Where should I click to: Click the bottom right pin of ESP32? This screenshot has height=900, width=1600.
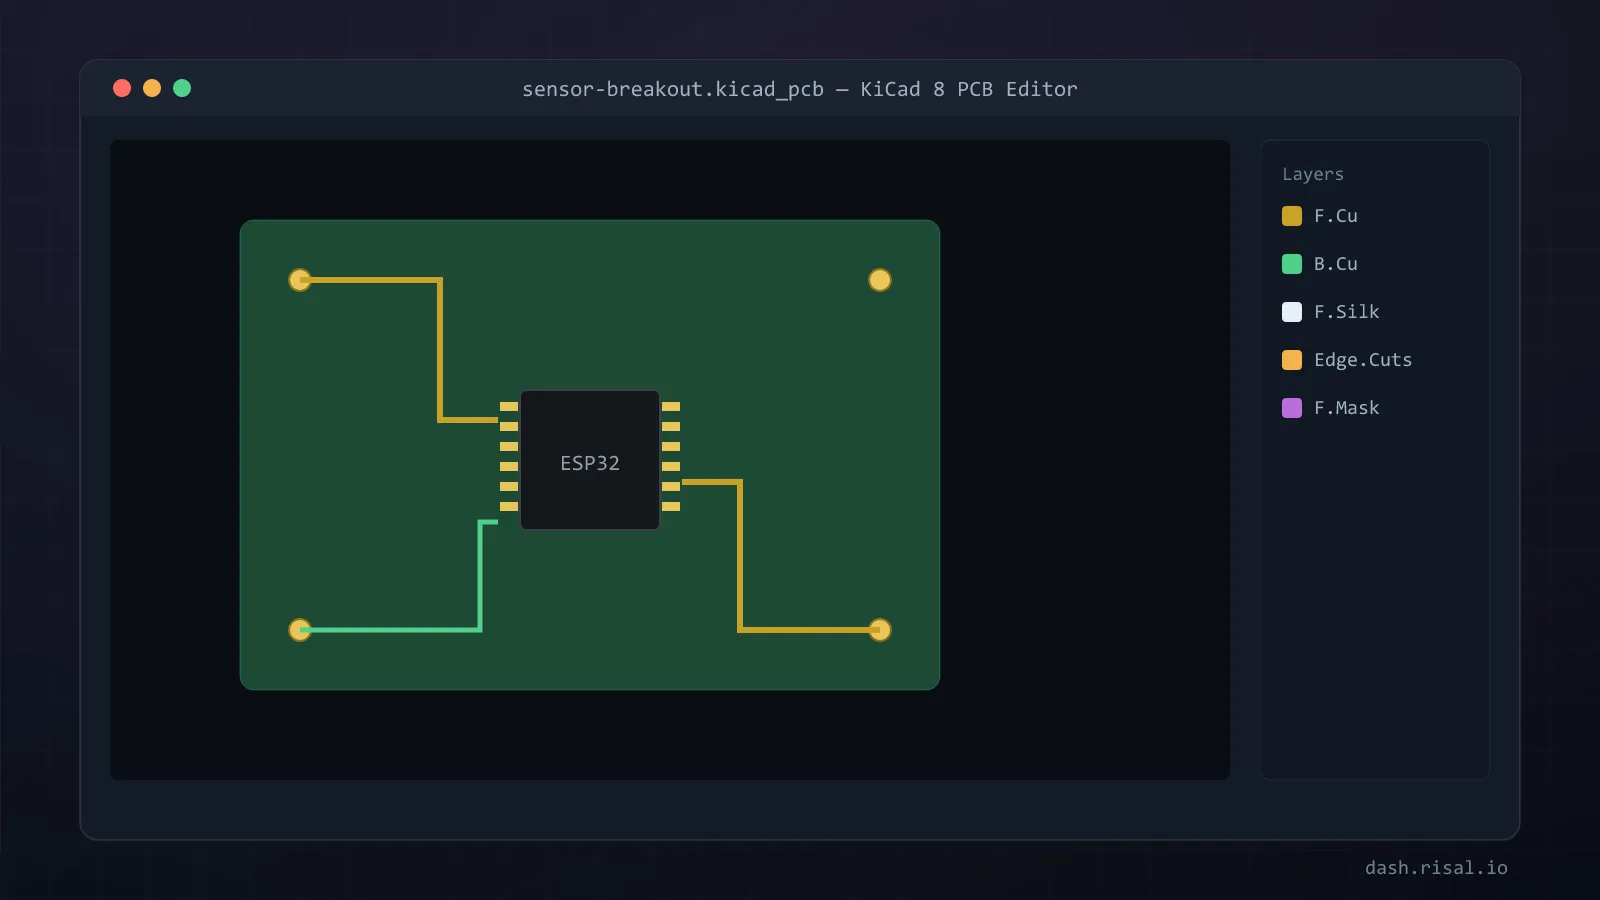pyautogui.click(x=671, y=507)
